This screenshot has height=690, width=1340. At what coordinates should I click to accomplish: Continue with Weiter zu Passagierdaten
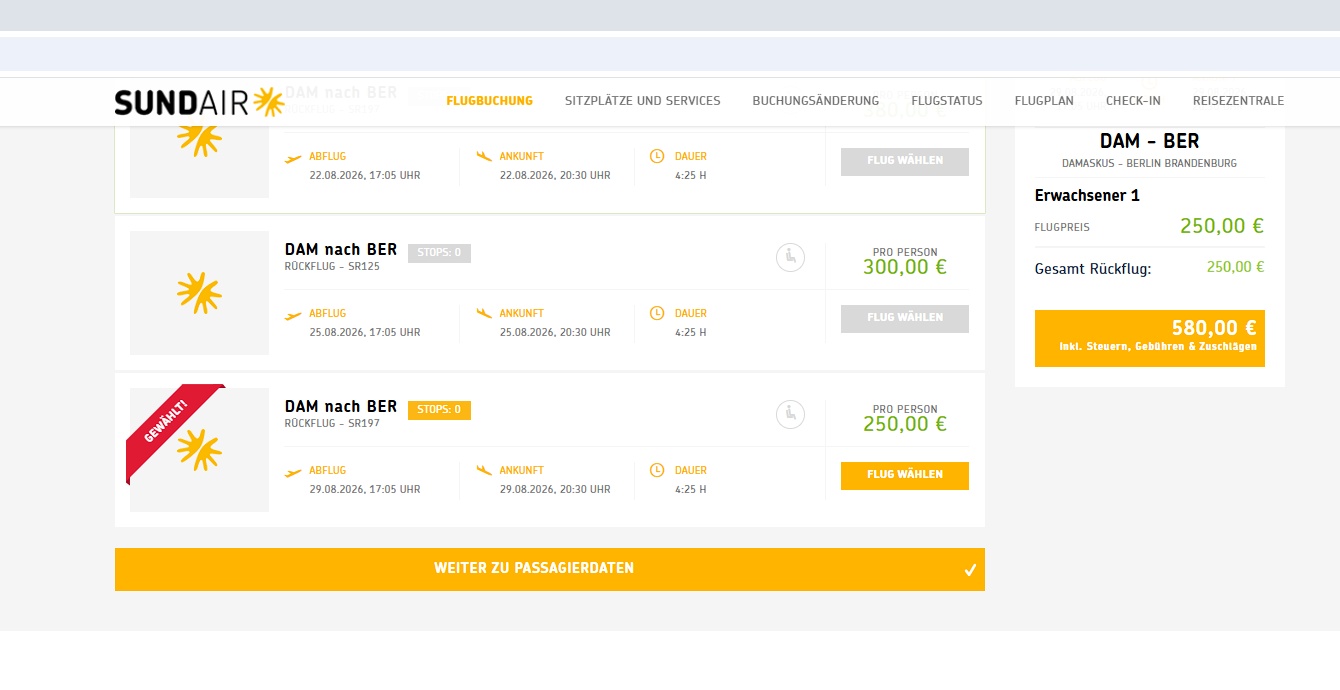[550, 569]
